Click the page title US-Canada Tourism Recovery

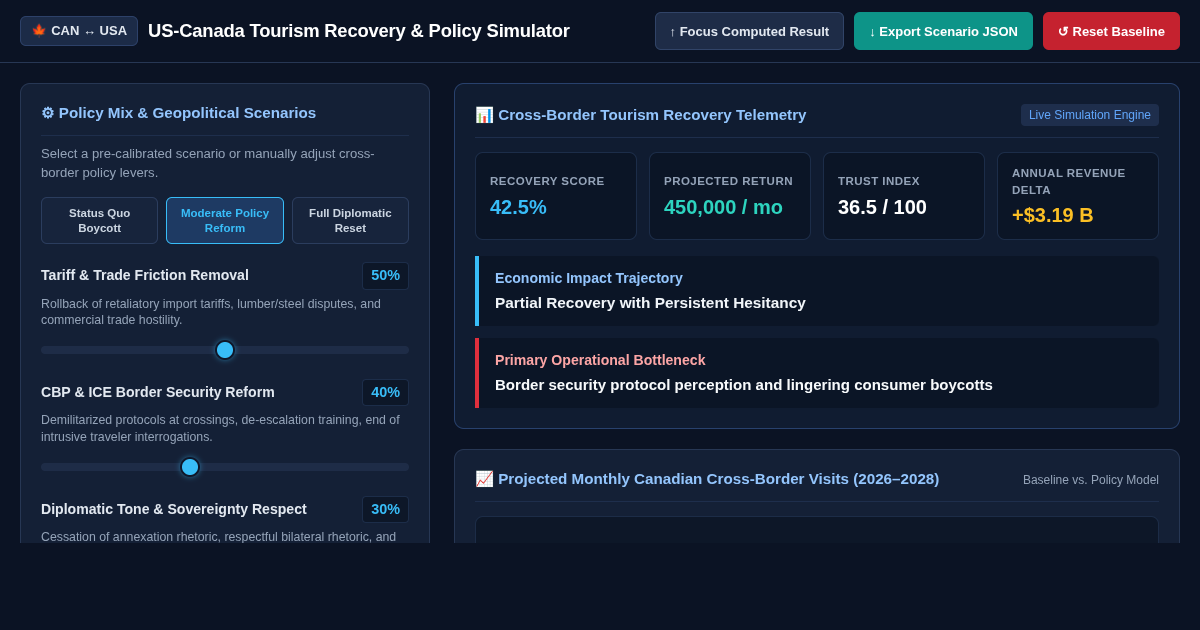click(359, 31)
